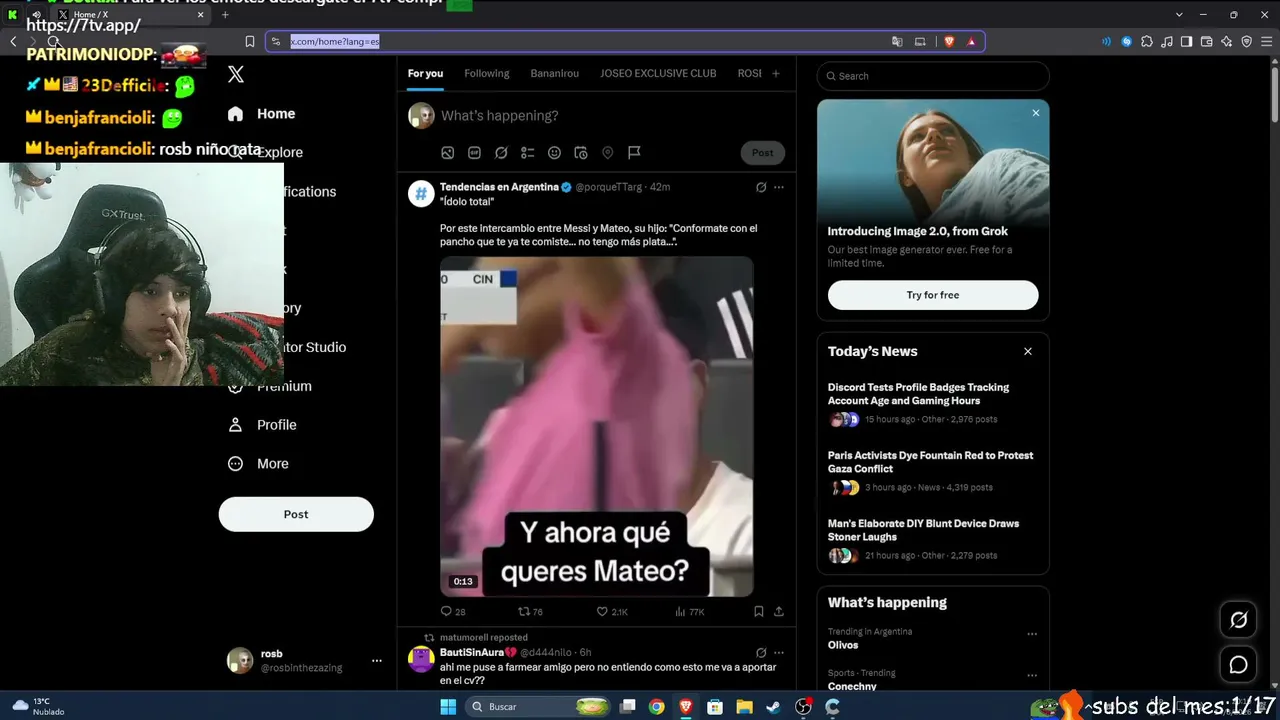Open Discord Tests Profile Badges news story

pos(918,394)
